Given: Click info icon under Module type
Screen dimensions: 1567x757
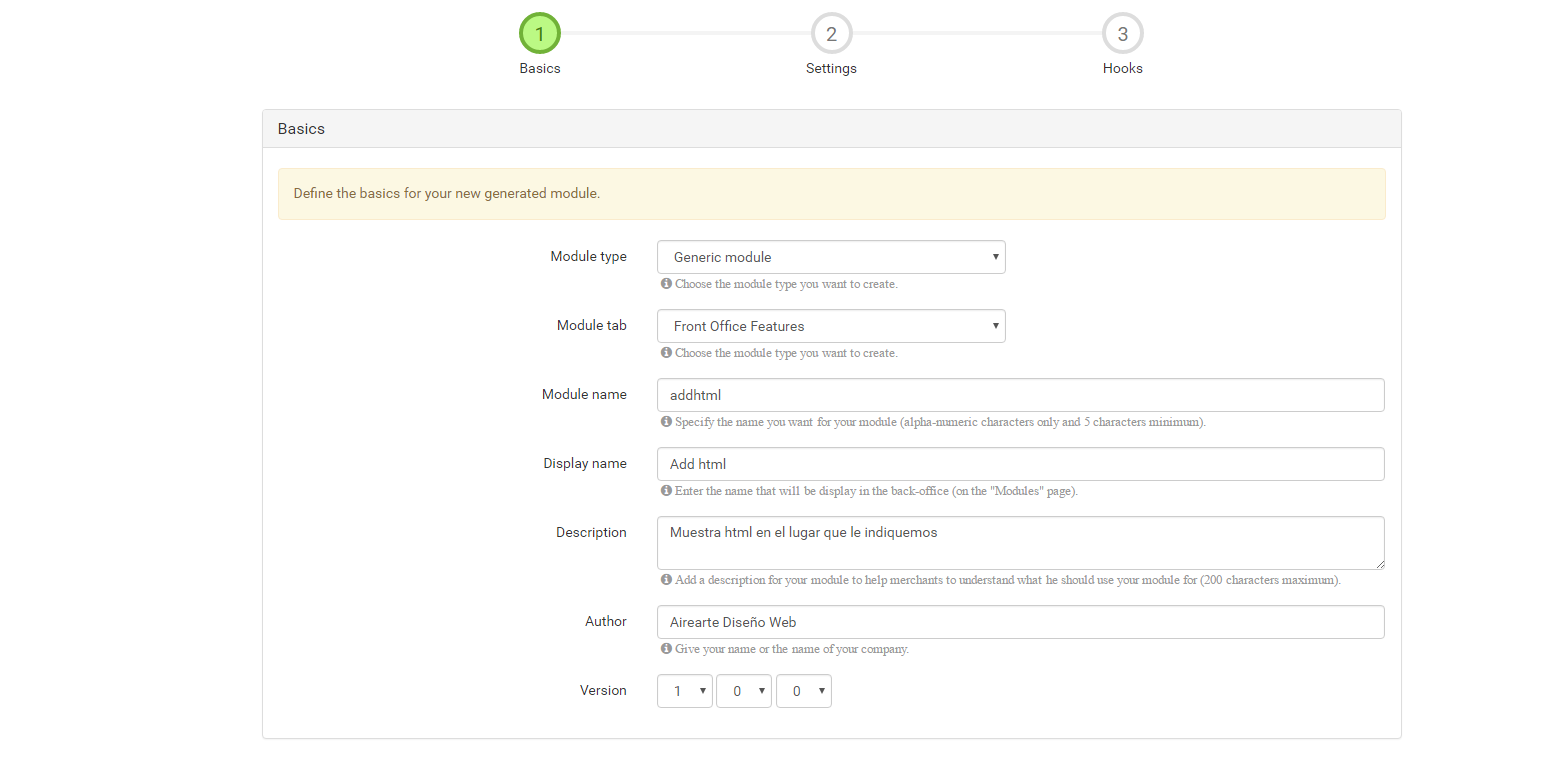Looking at the screenshot, I should point(667,284).
